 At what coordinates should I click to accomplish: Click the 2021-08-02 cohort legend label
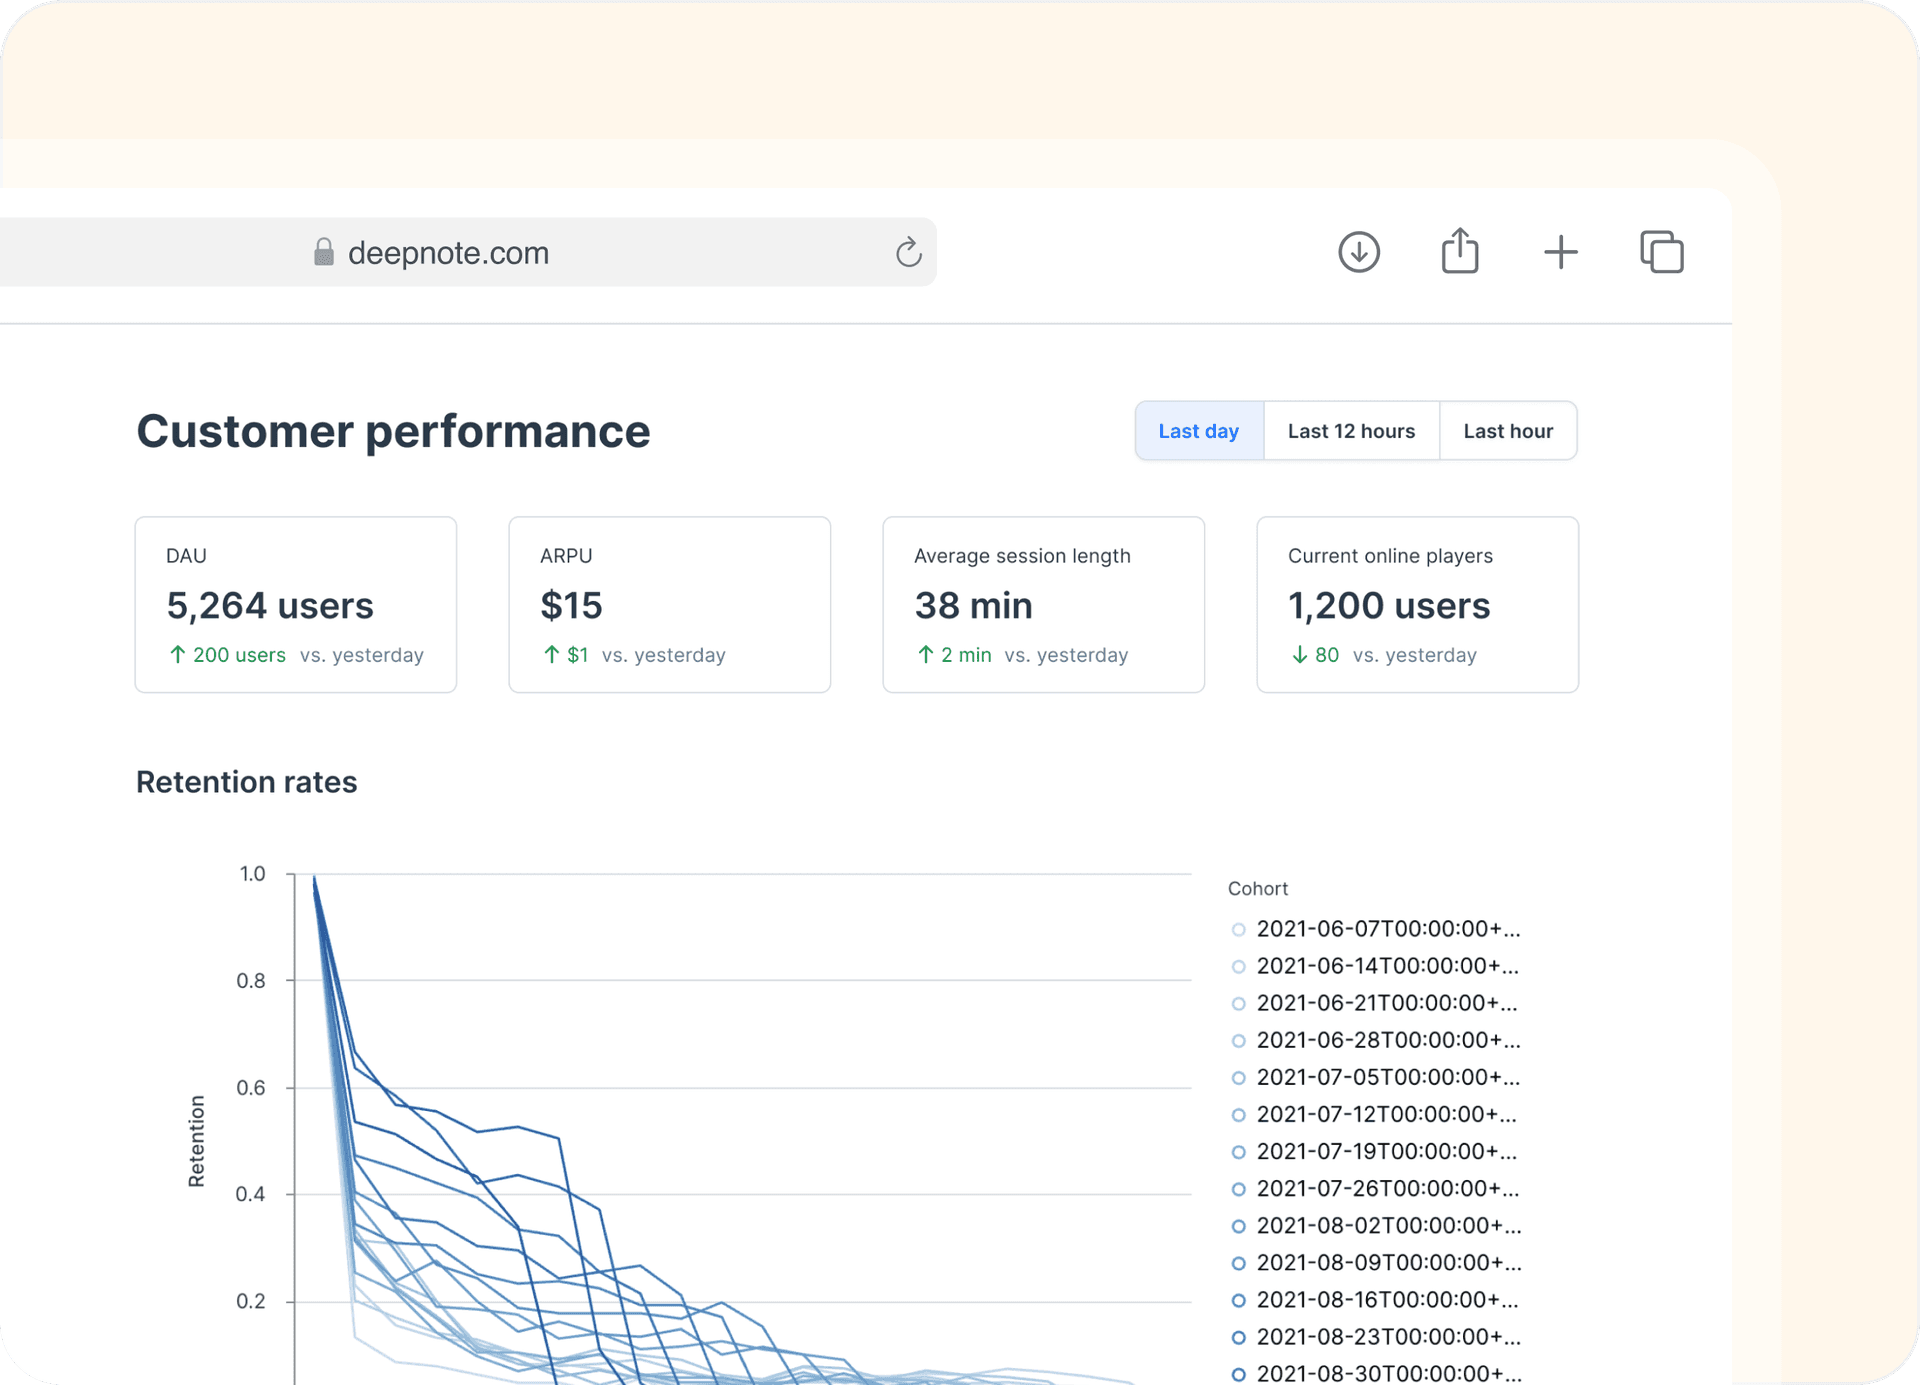pyautogui.click(x=1388, y=1226)
